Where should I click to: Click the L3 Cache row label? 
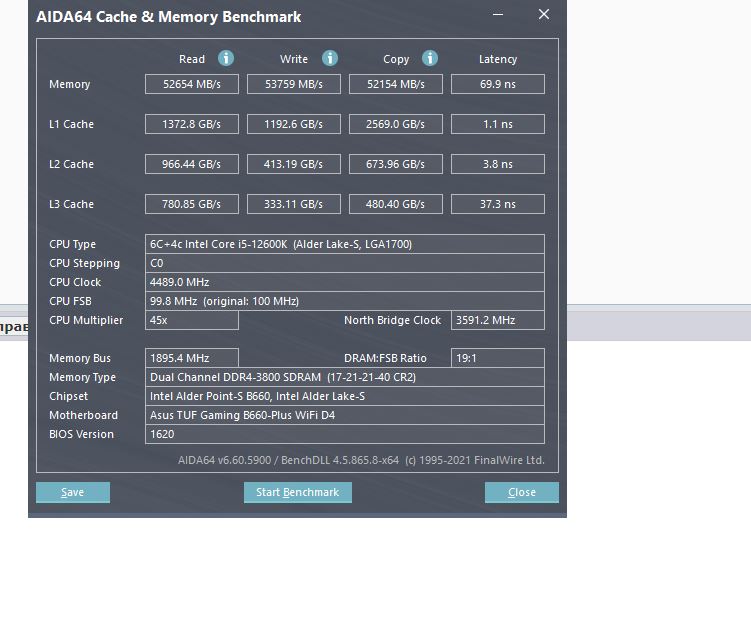tap(71, 204)
